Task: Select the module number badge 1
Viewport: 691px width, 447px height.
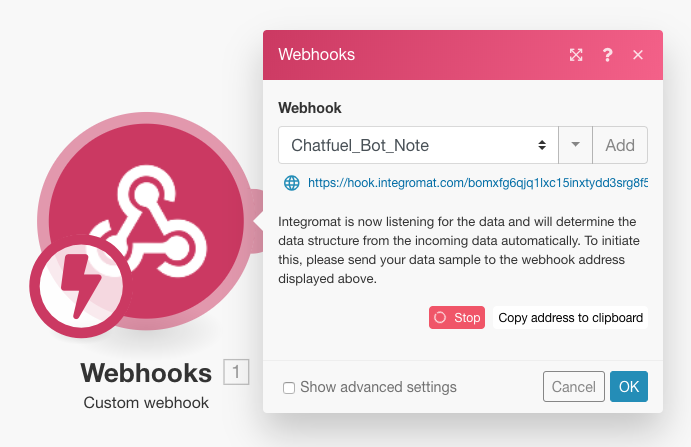Action: pyautogui.click(x=236, y=372)
